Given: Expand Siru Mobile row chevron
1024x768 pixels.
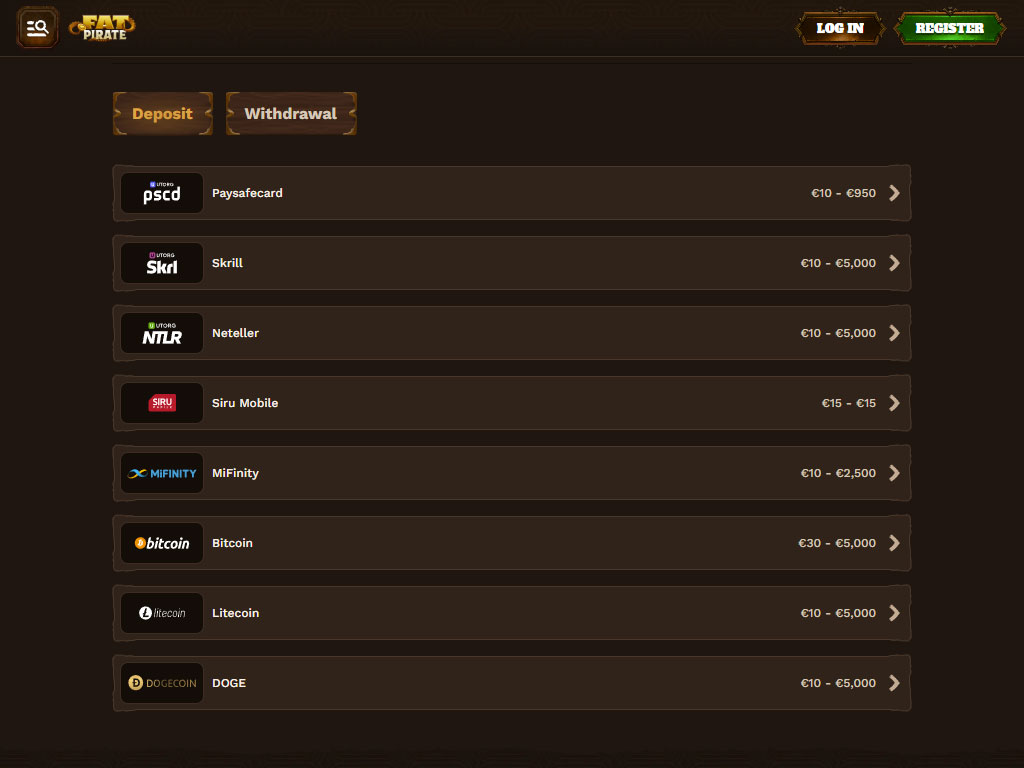Looking at the screenshot, I should 895,403.
